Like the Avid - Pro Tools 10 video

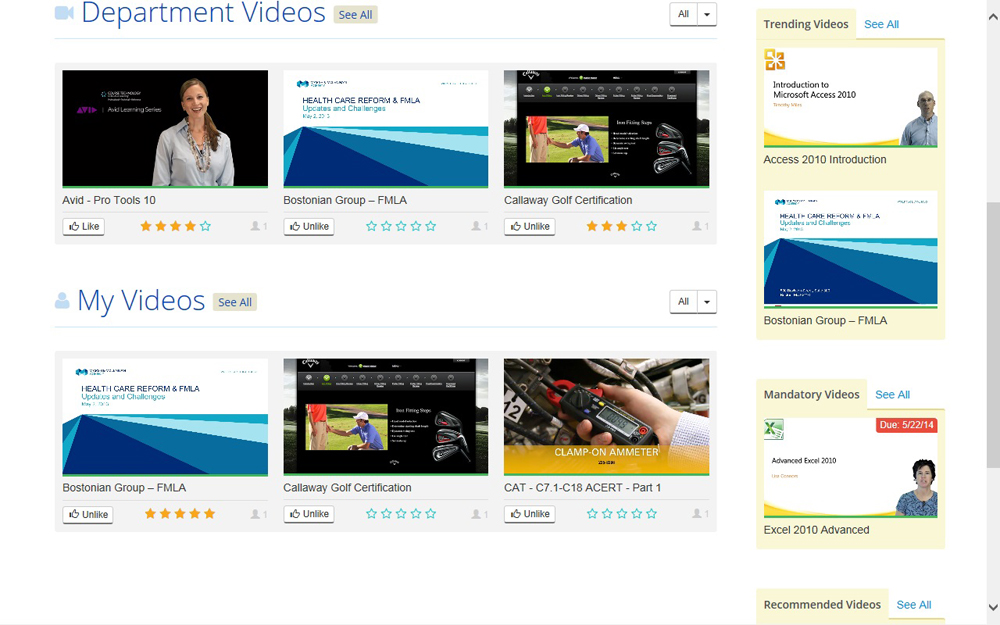pyautogui.click(x=84, y=226)
